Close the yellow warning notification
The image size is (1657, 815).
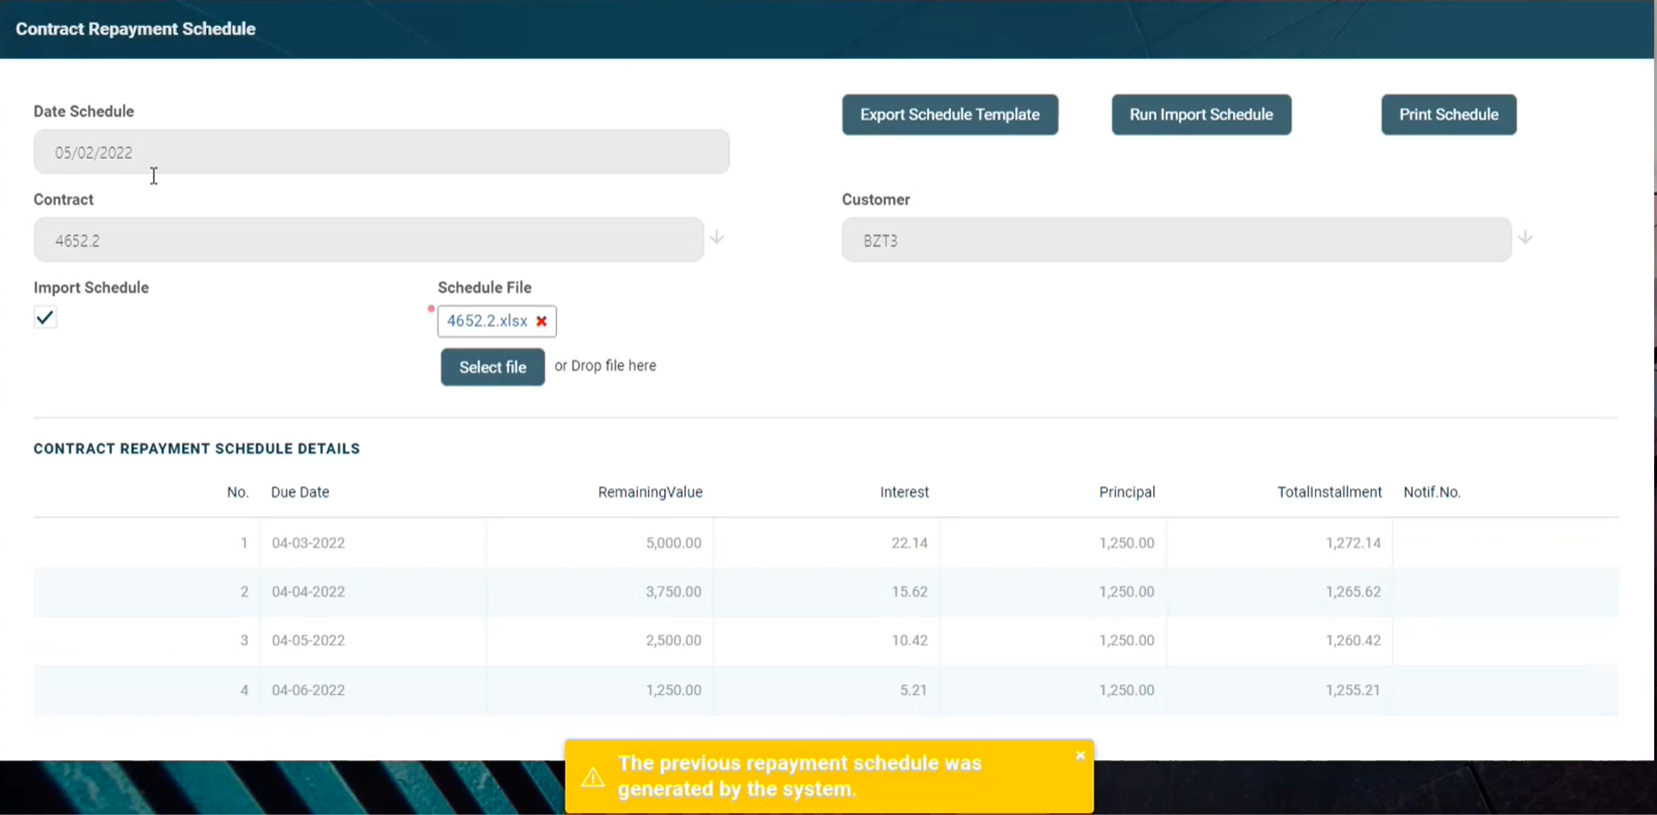[1080, 756]
